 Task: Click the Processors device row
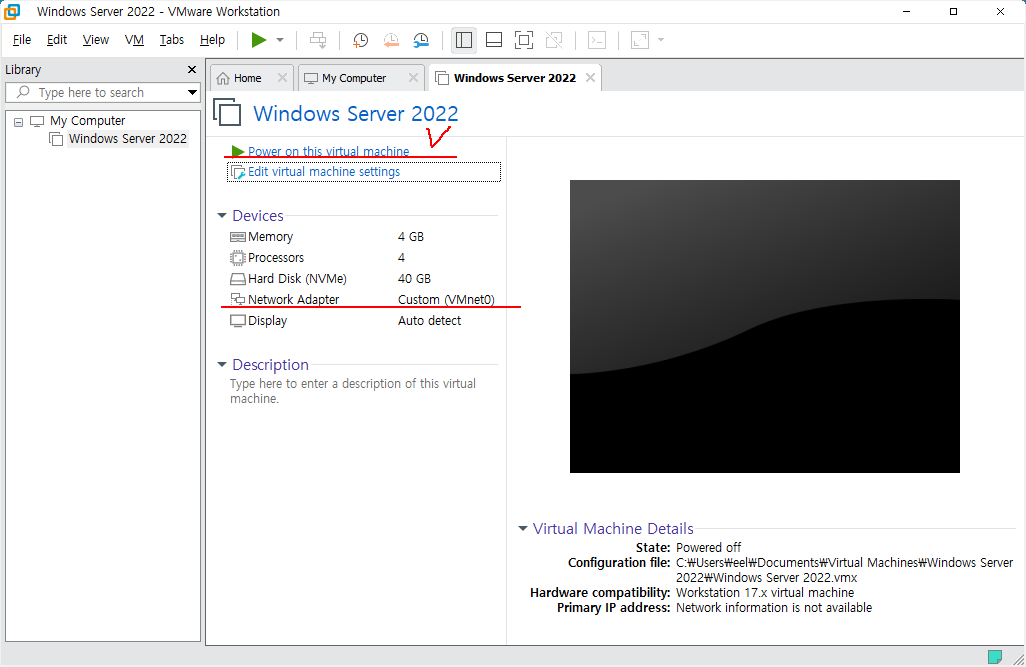pos(361,258)
